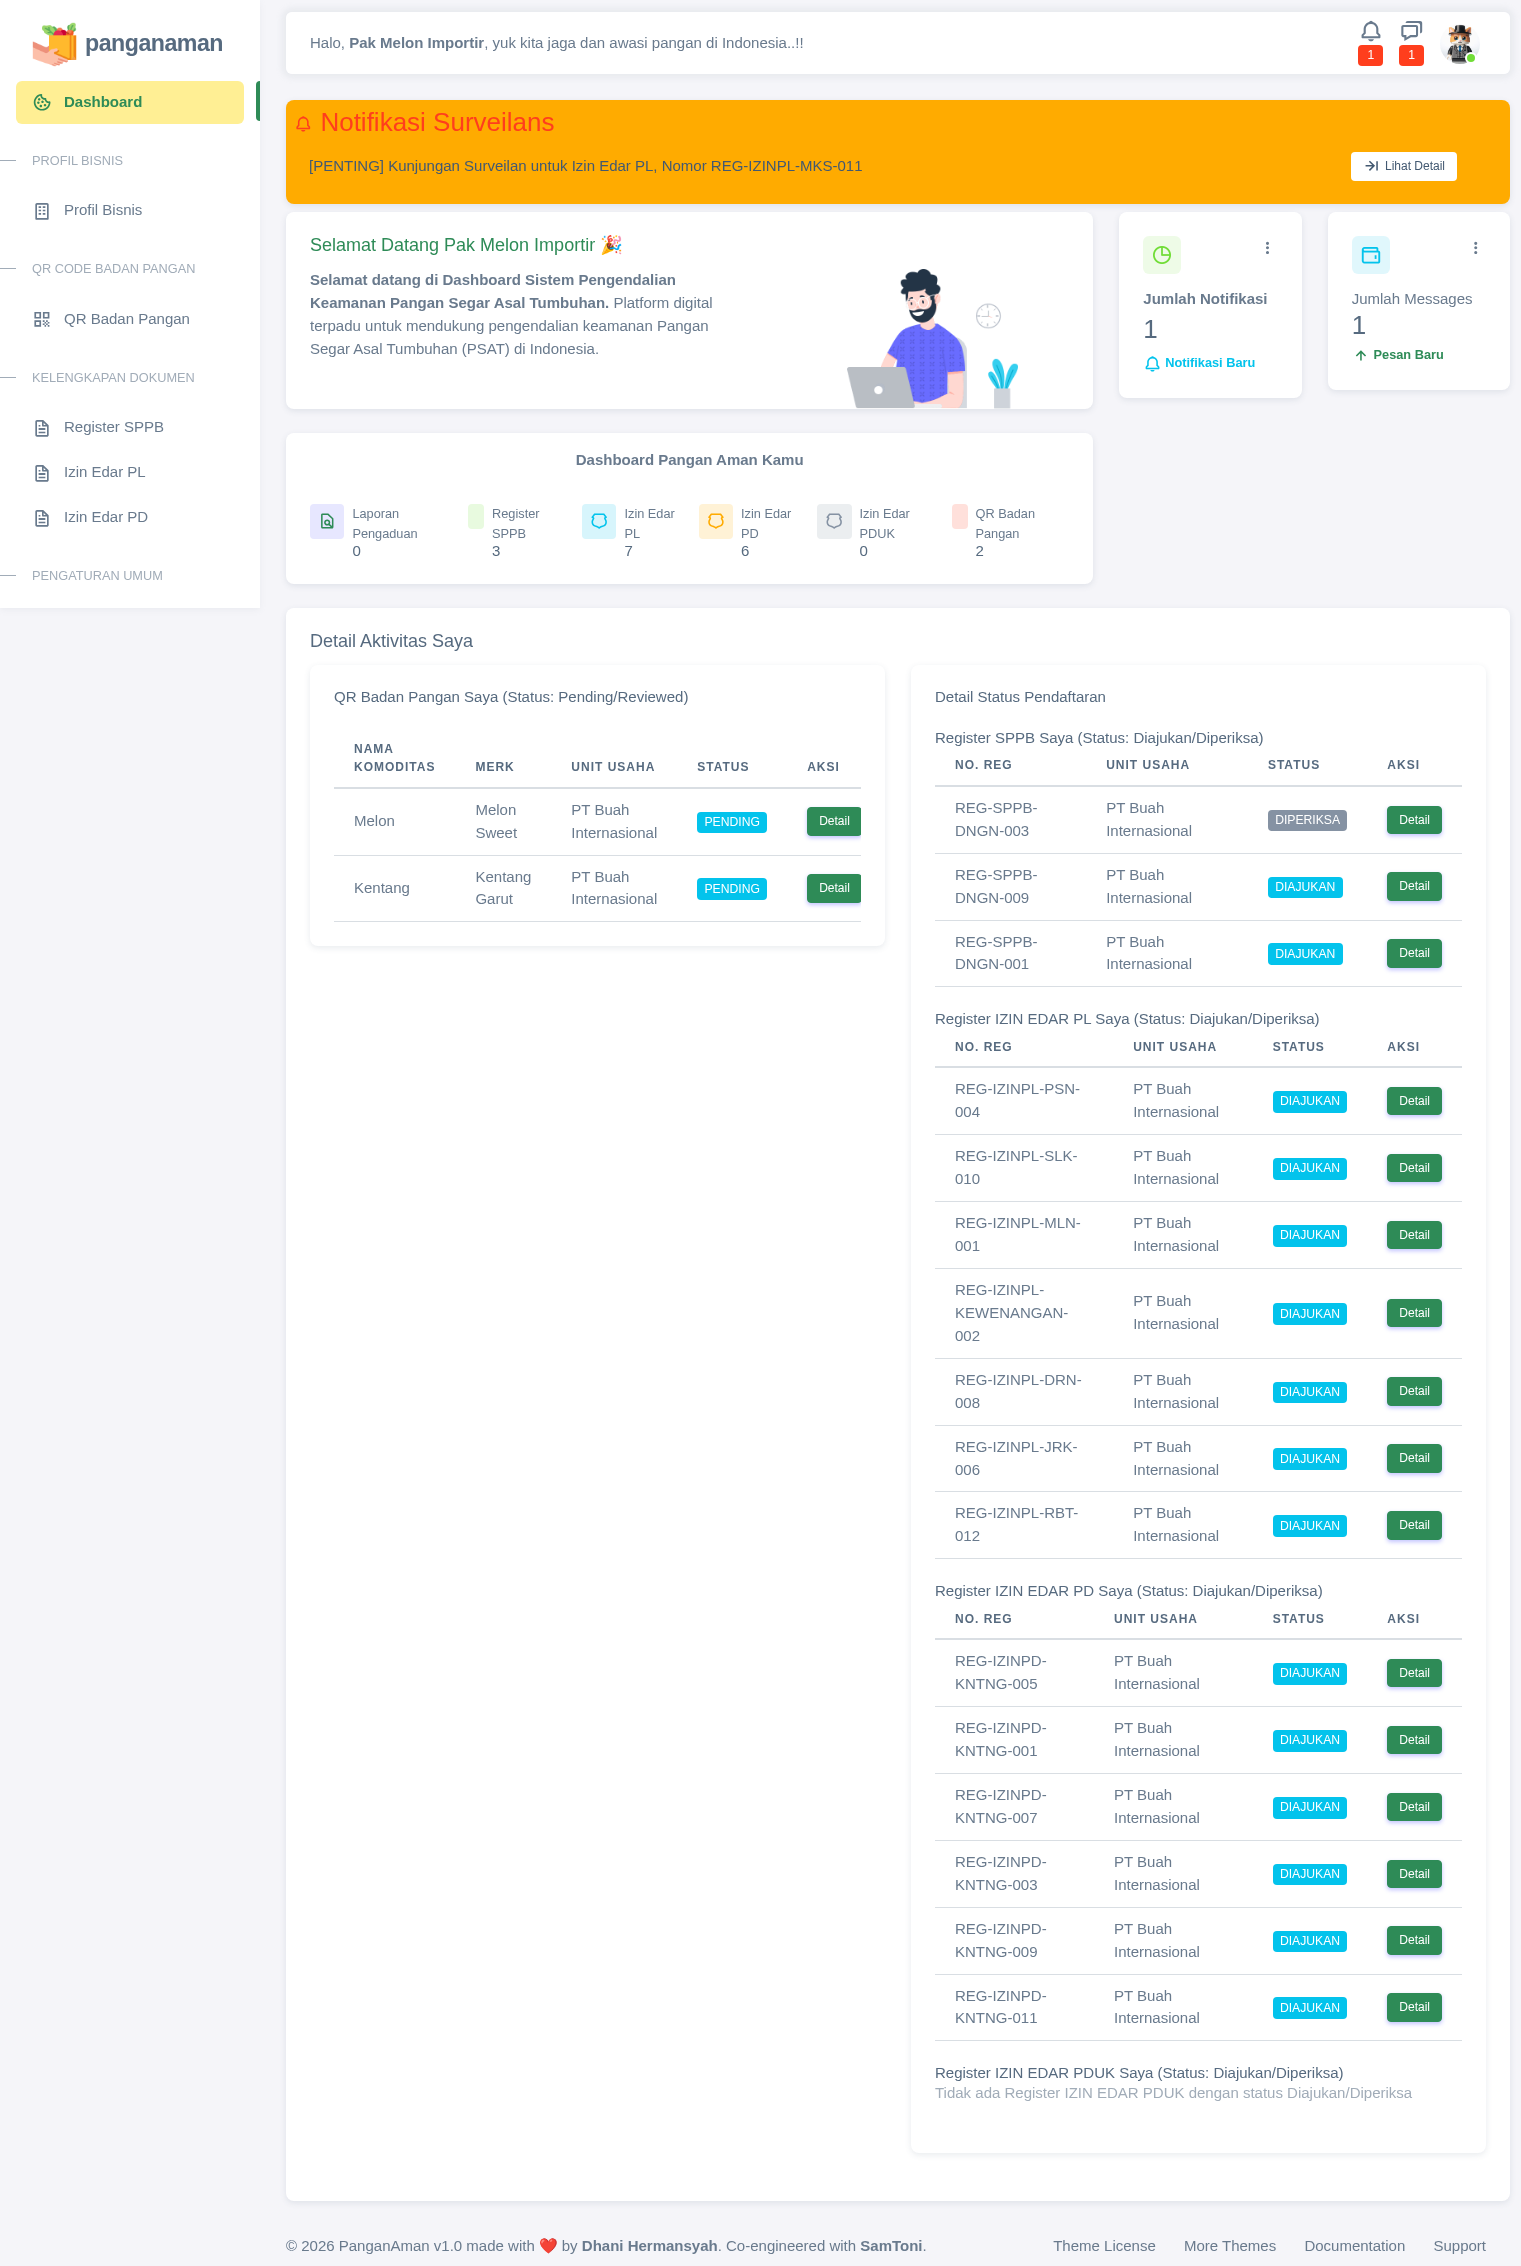Click the Izin Edar PL shield icon
Image resolution: width=1521 pixels, height=2266 pixels.
tap(599, 521)
